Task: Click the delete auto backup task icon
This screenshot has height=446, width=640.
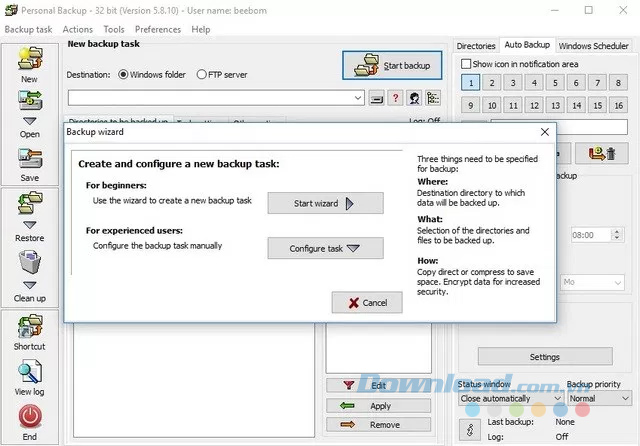Action: pyautogui.click(x=602, y=153)
